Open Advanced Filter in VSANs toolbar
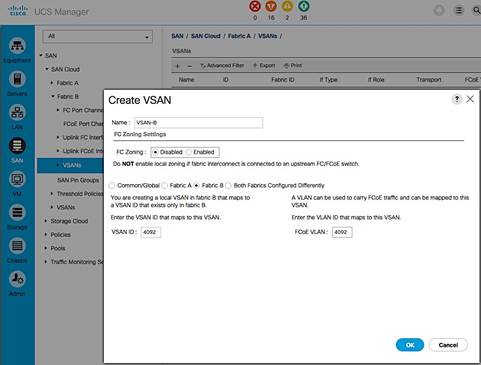This screenshot has height=365, width=481. click(222, 66)
